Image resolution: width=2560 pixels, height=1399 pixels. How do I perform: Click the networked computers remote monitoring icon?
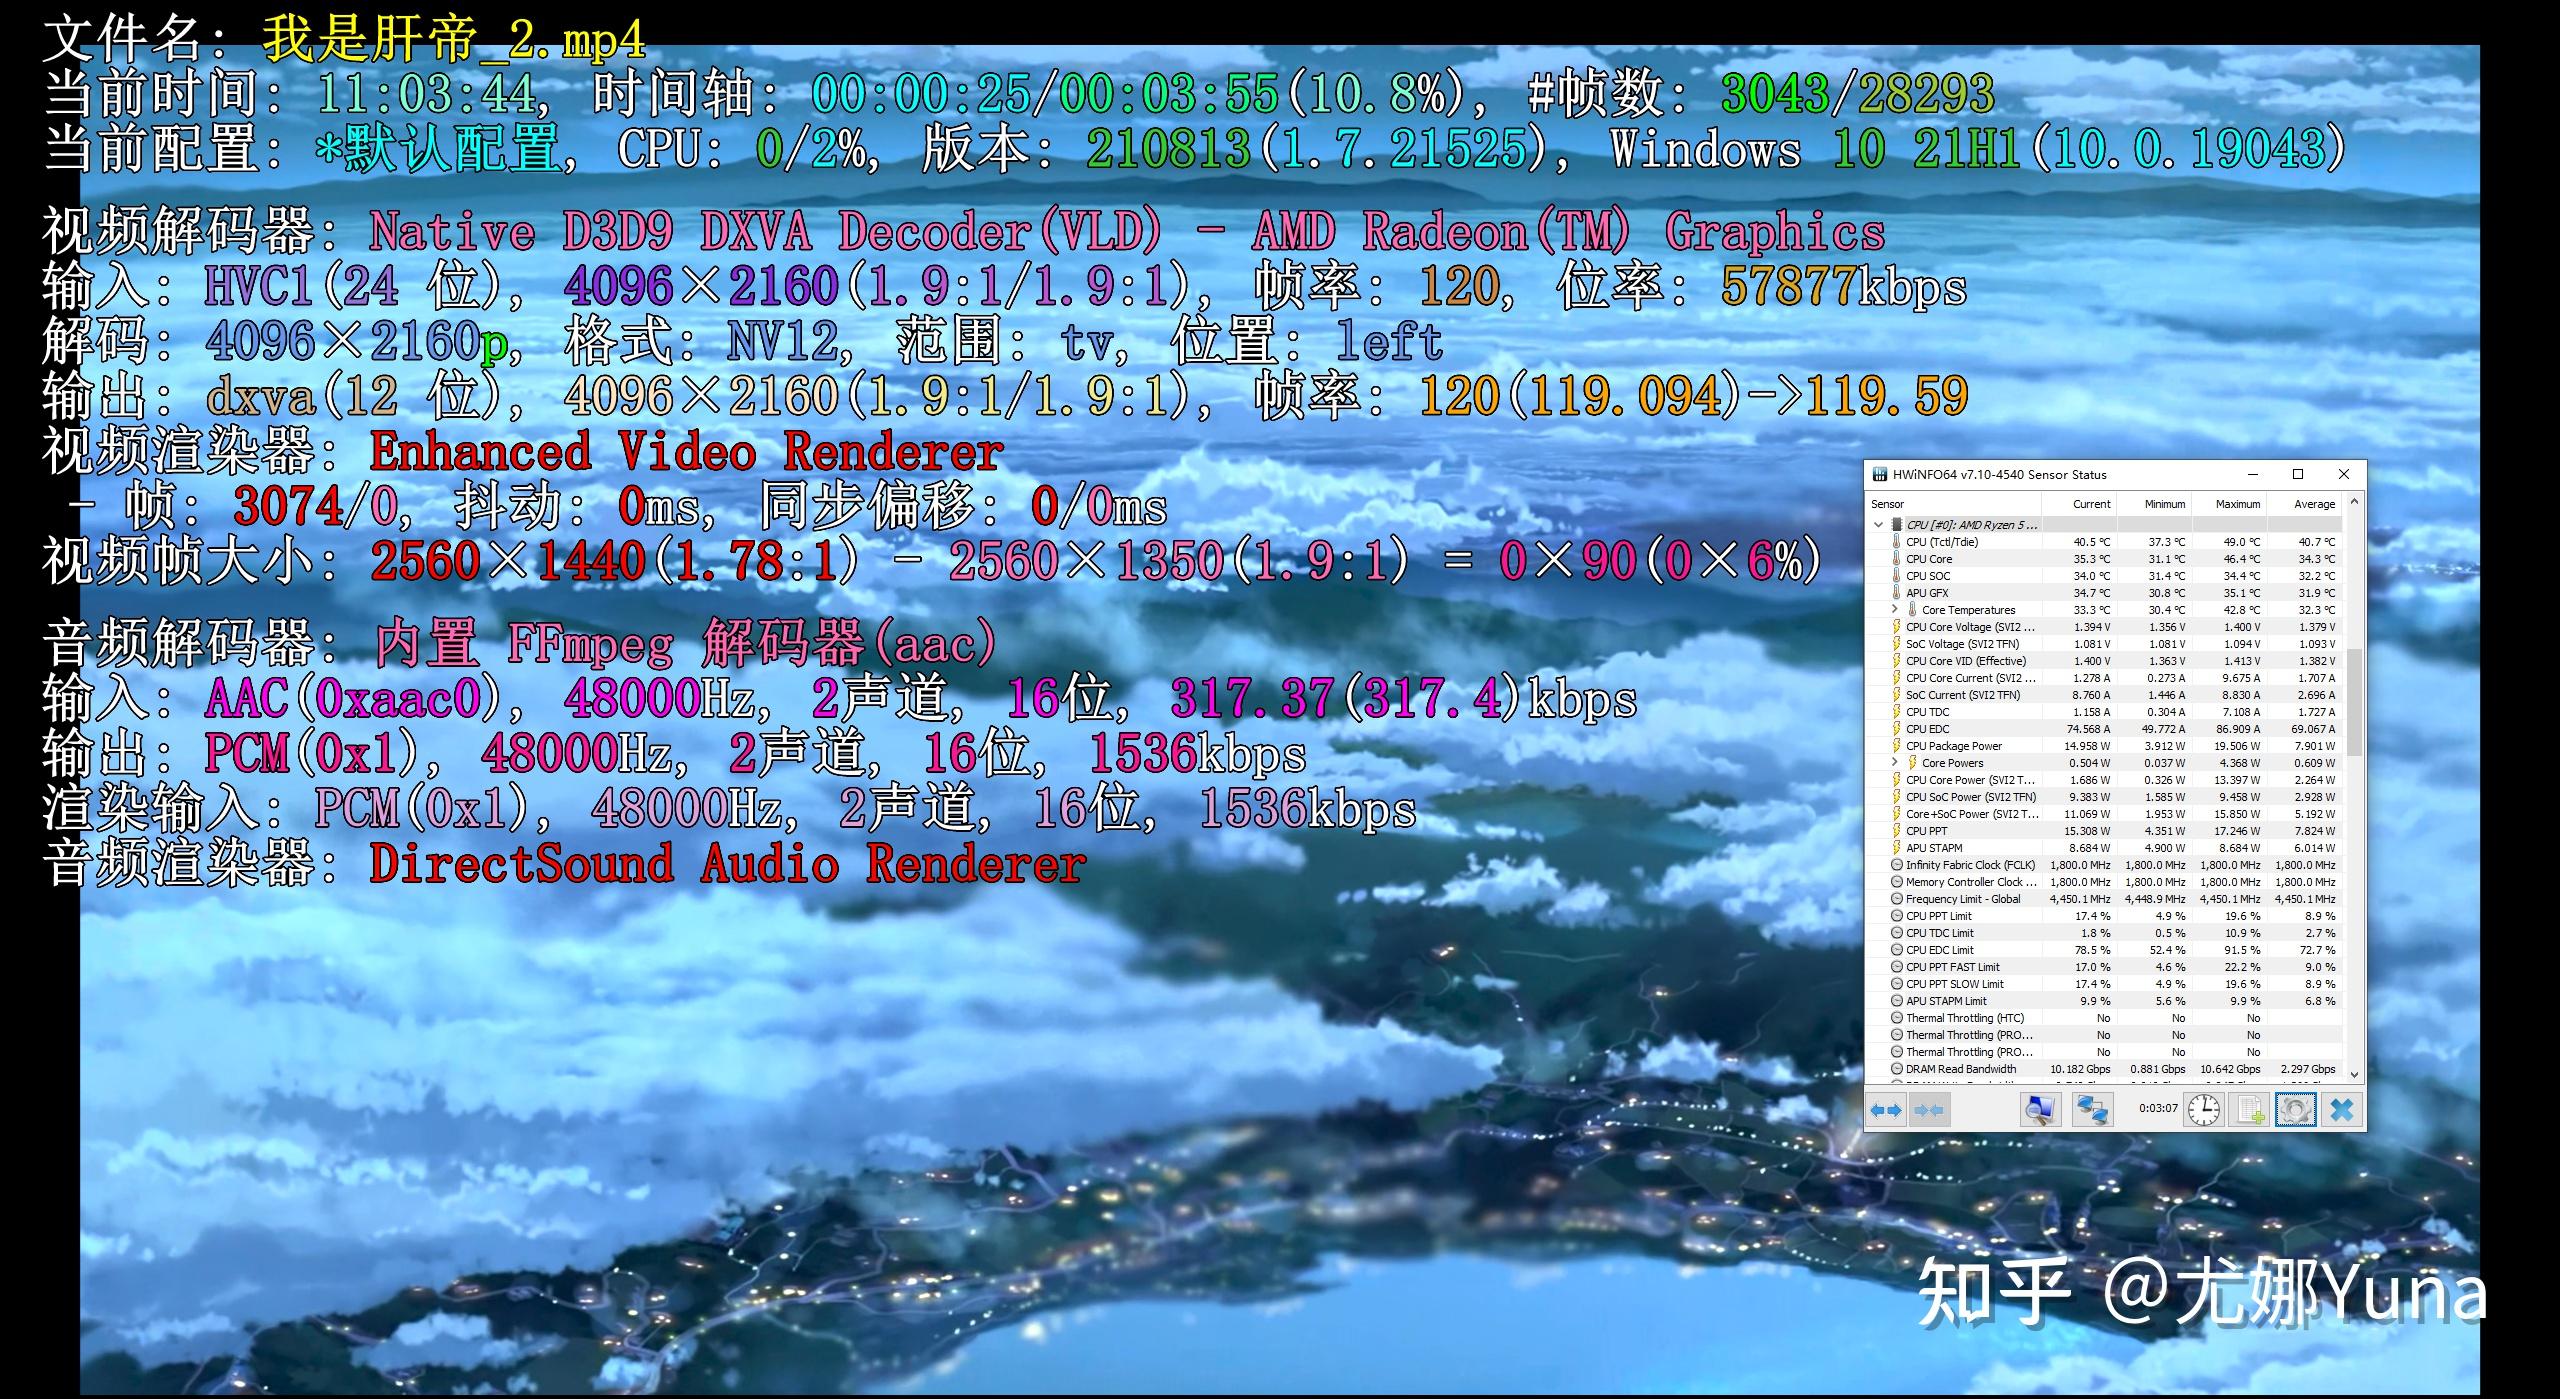(x=2092, y=1110)
